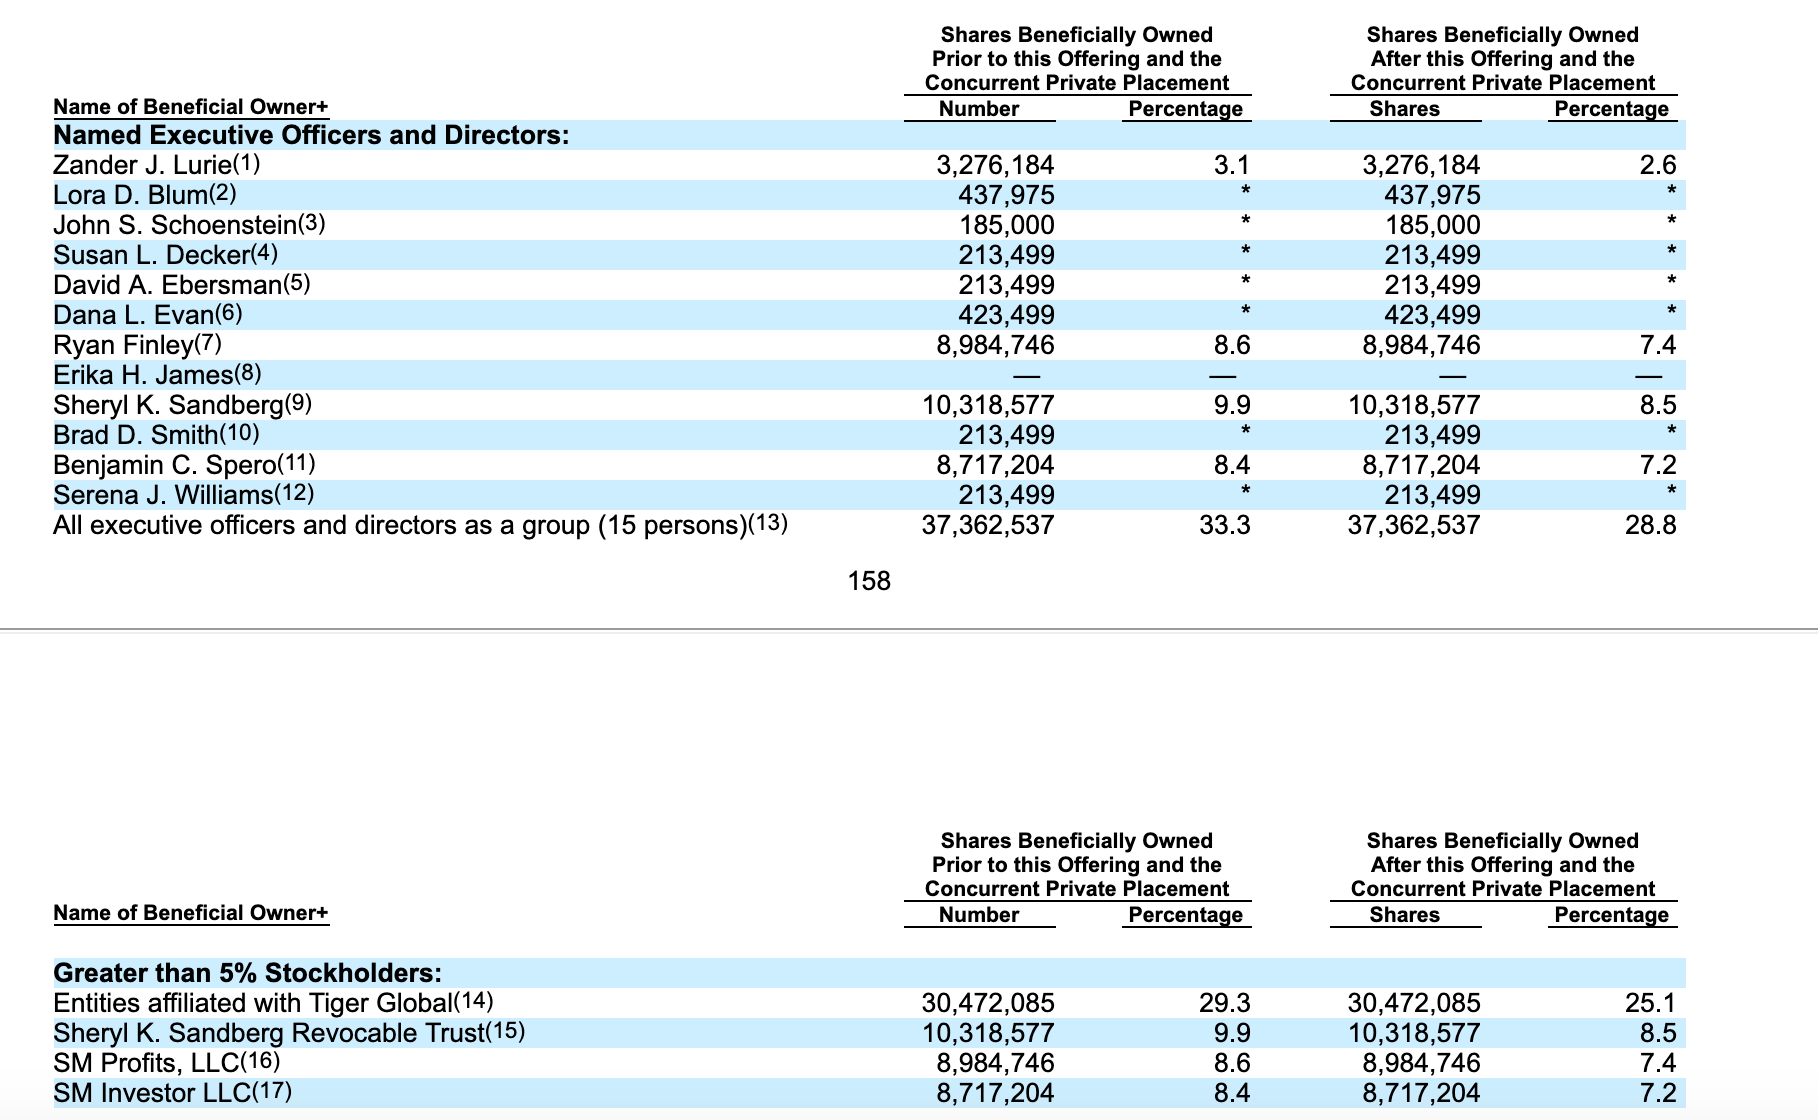Select 'Entities affiliated with Tiger Global(14)'
The height and width of the screenshot is (1120, 1818).
pos(273,1002)
